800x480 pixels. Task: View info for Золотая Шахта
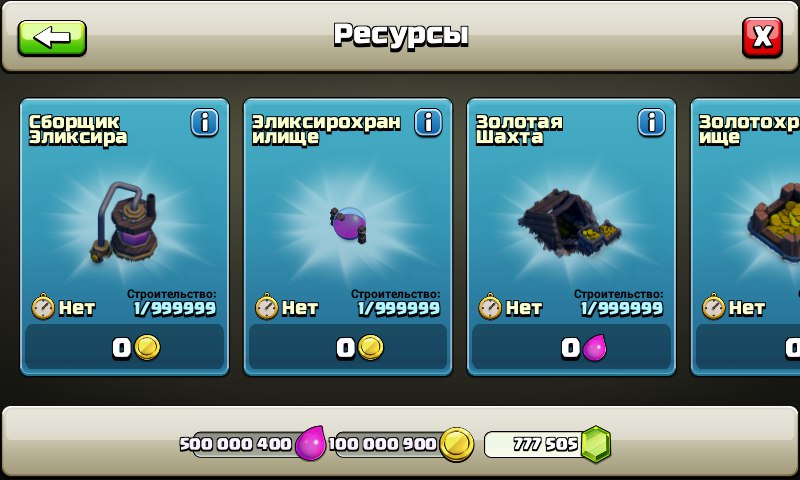click(652, 122)
